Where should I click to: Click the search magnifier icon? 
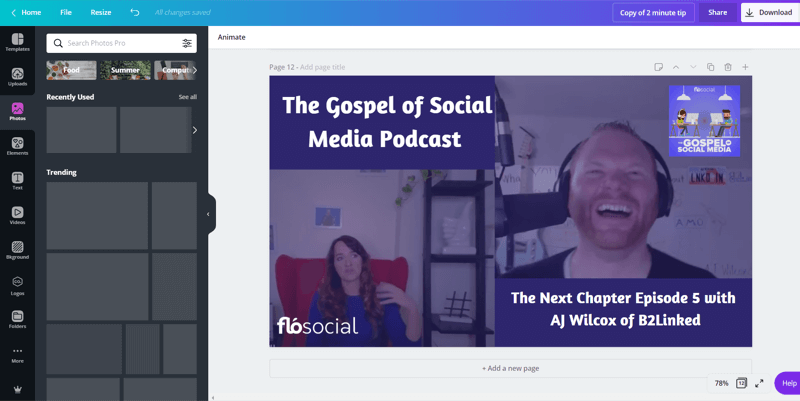[58, 43]
